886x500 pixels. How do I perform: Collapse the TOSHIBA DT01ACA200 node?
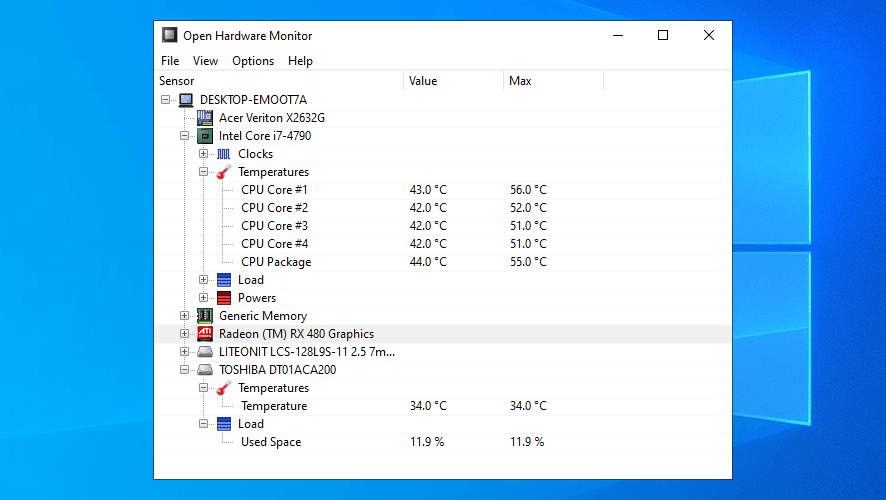tap(184, 370)
